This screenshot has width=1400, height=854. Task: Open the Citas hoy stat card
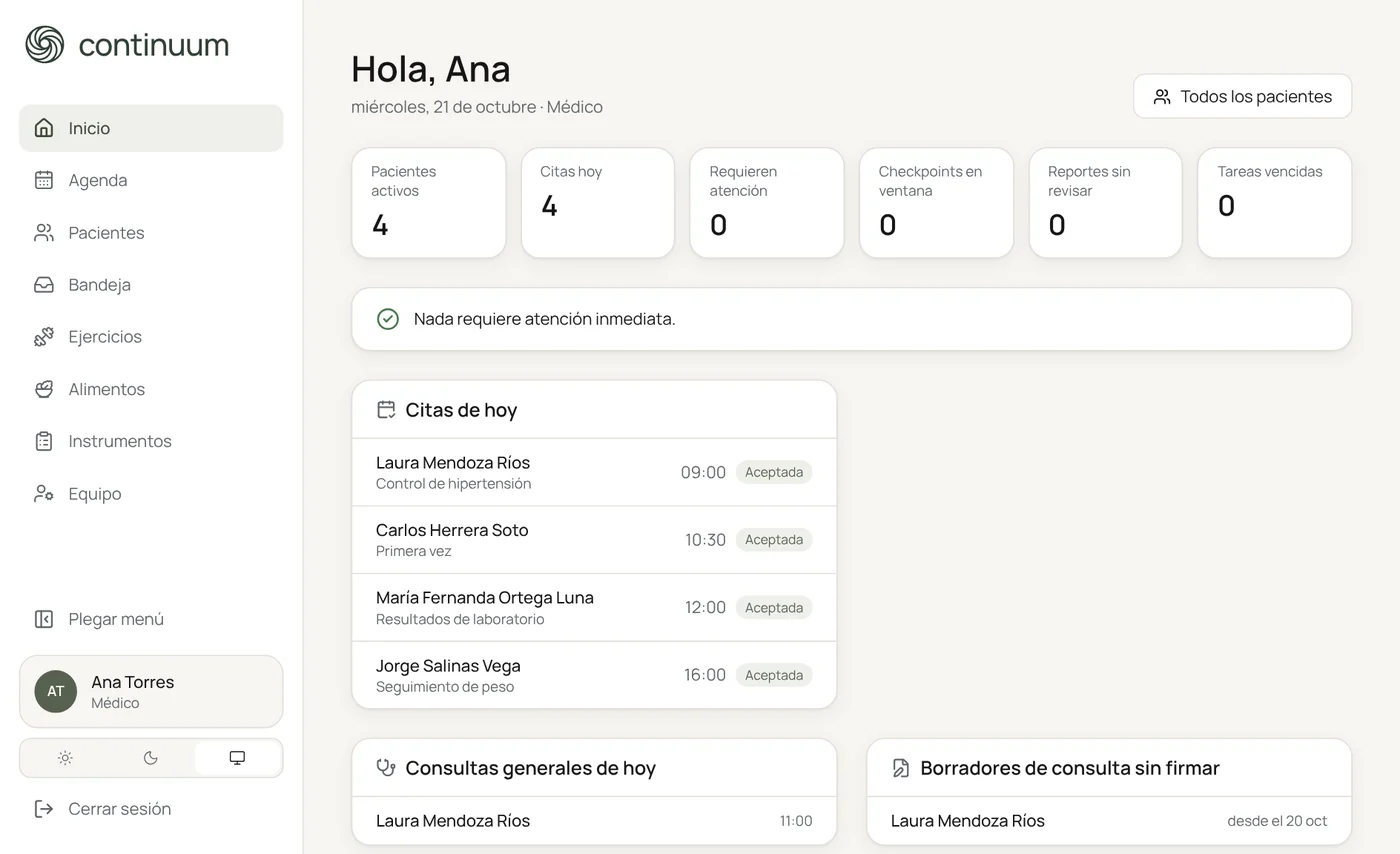(598, 203)
